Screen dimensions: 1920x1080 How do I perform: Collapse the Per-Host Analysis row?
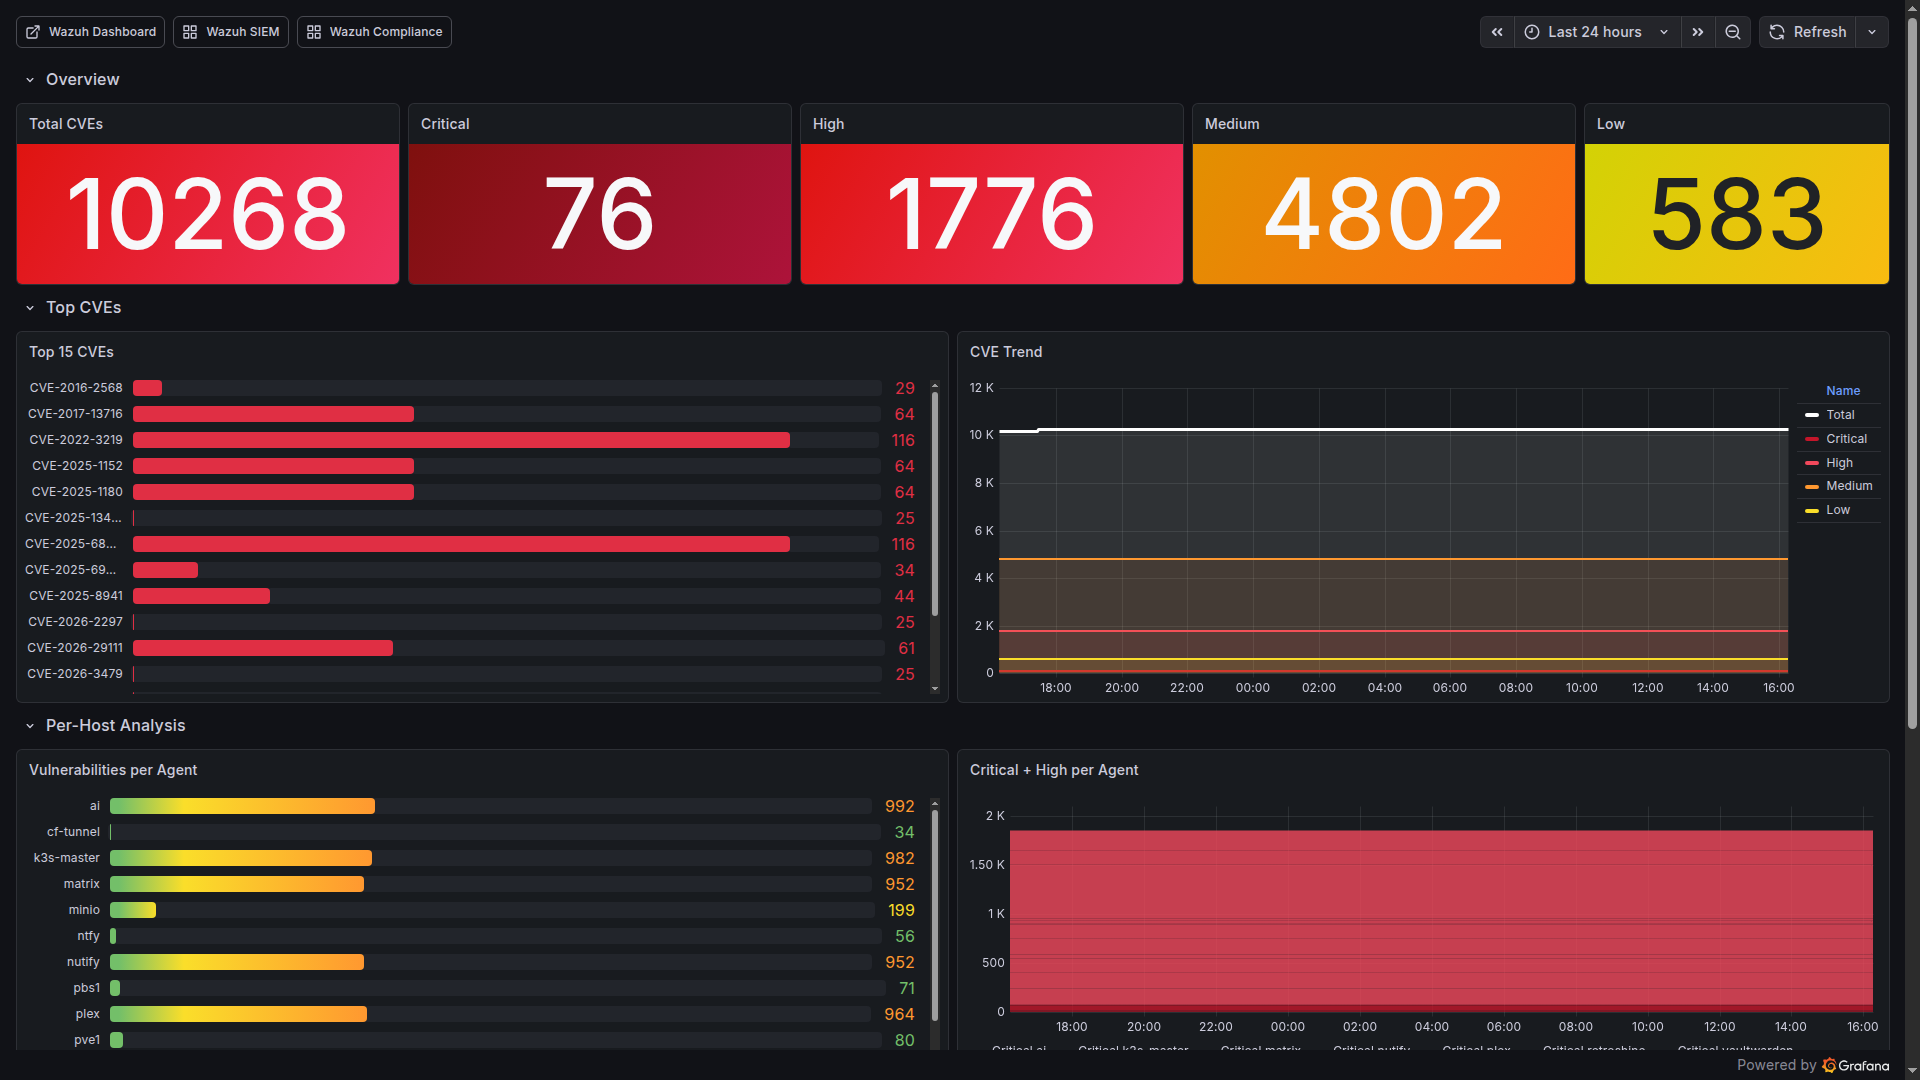pyautogui.click(x=30, y=726)
